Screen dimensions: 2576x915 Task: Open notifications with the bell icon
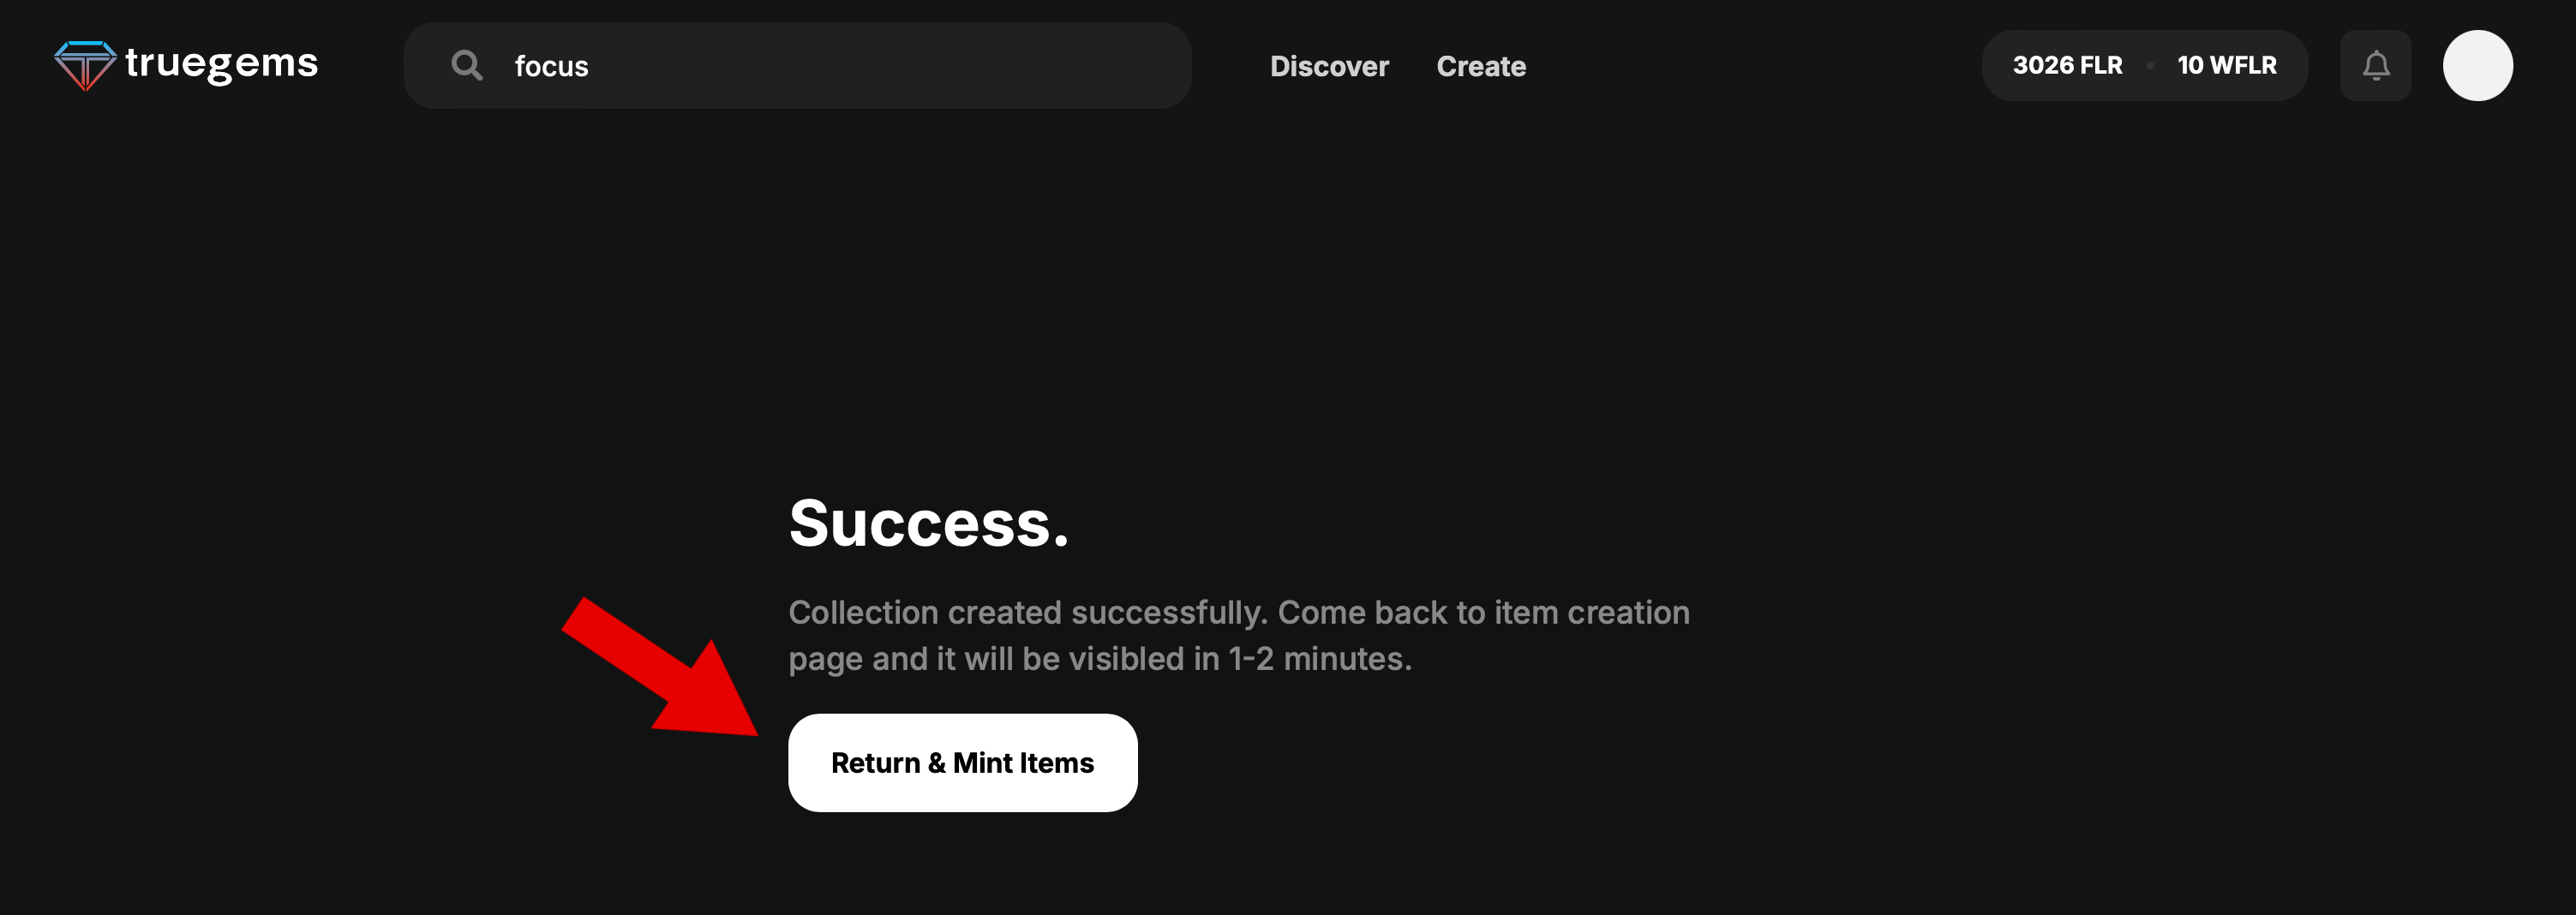(2375, 66)
